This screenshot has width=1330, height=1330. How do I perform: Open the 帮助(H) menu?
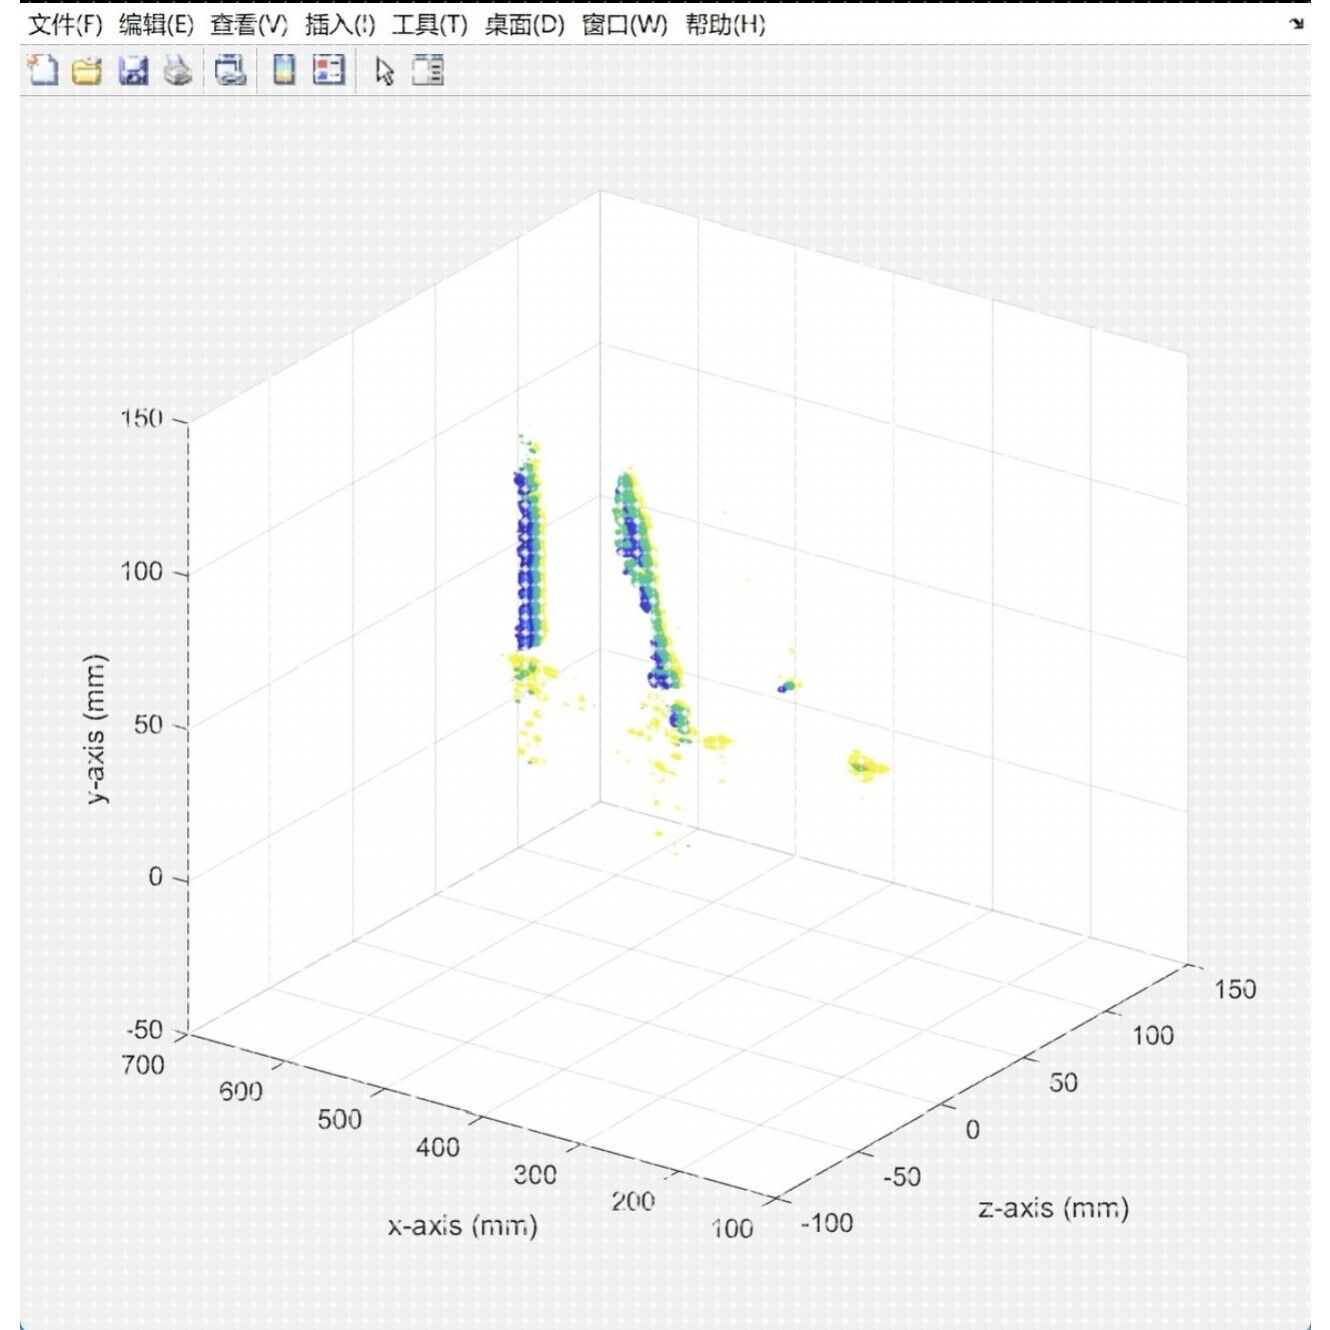725,24
